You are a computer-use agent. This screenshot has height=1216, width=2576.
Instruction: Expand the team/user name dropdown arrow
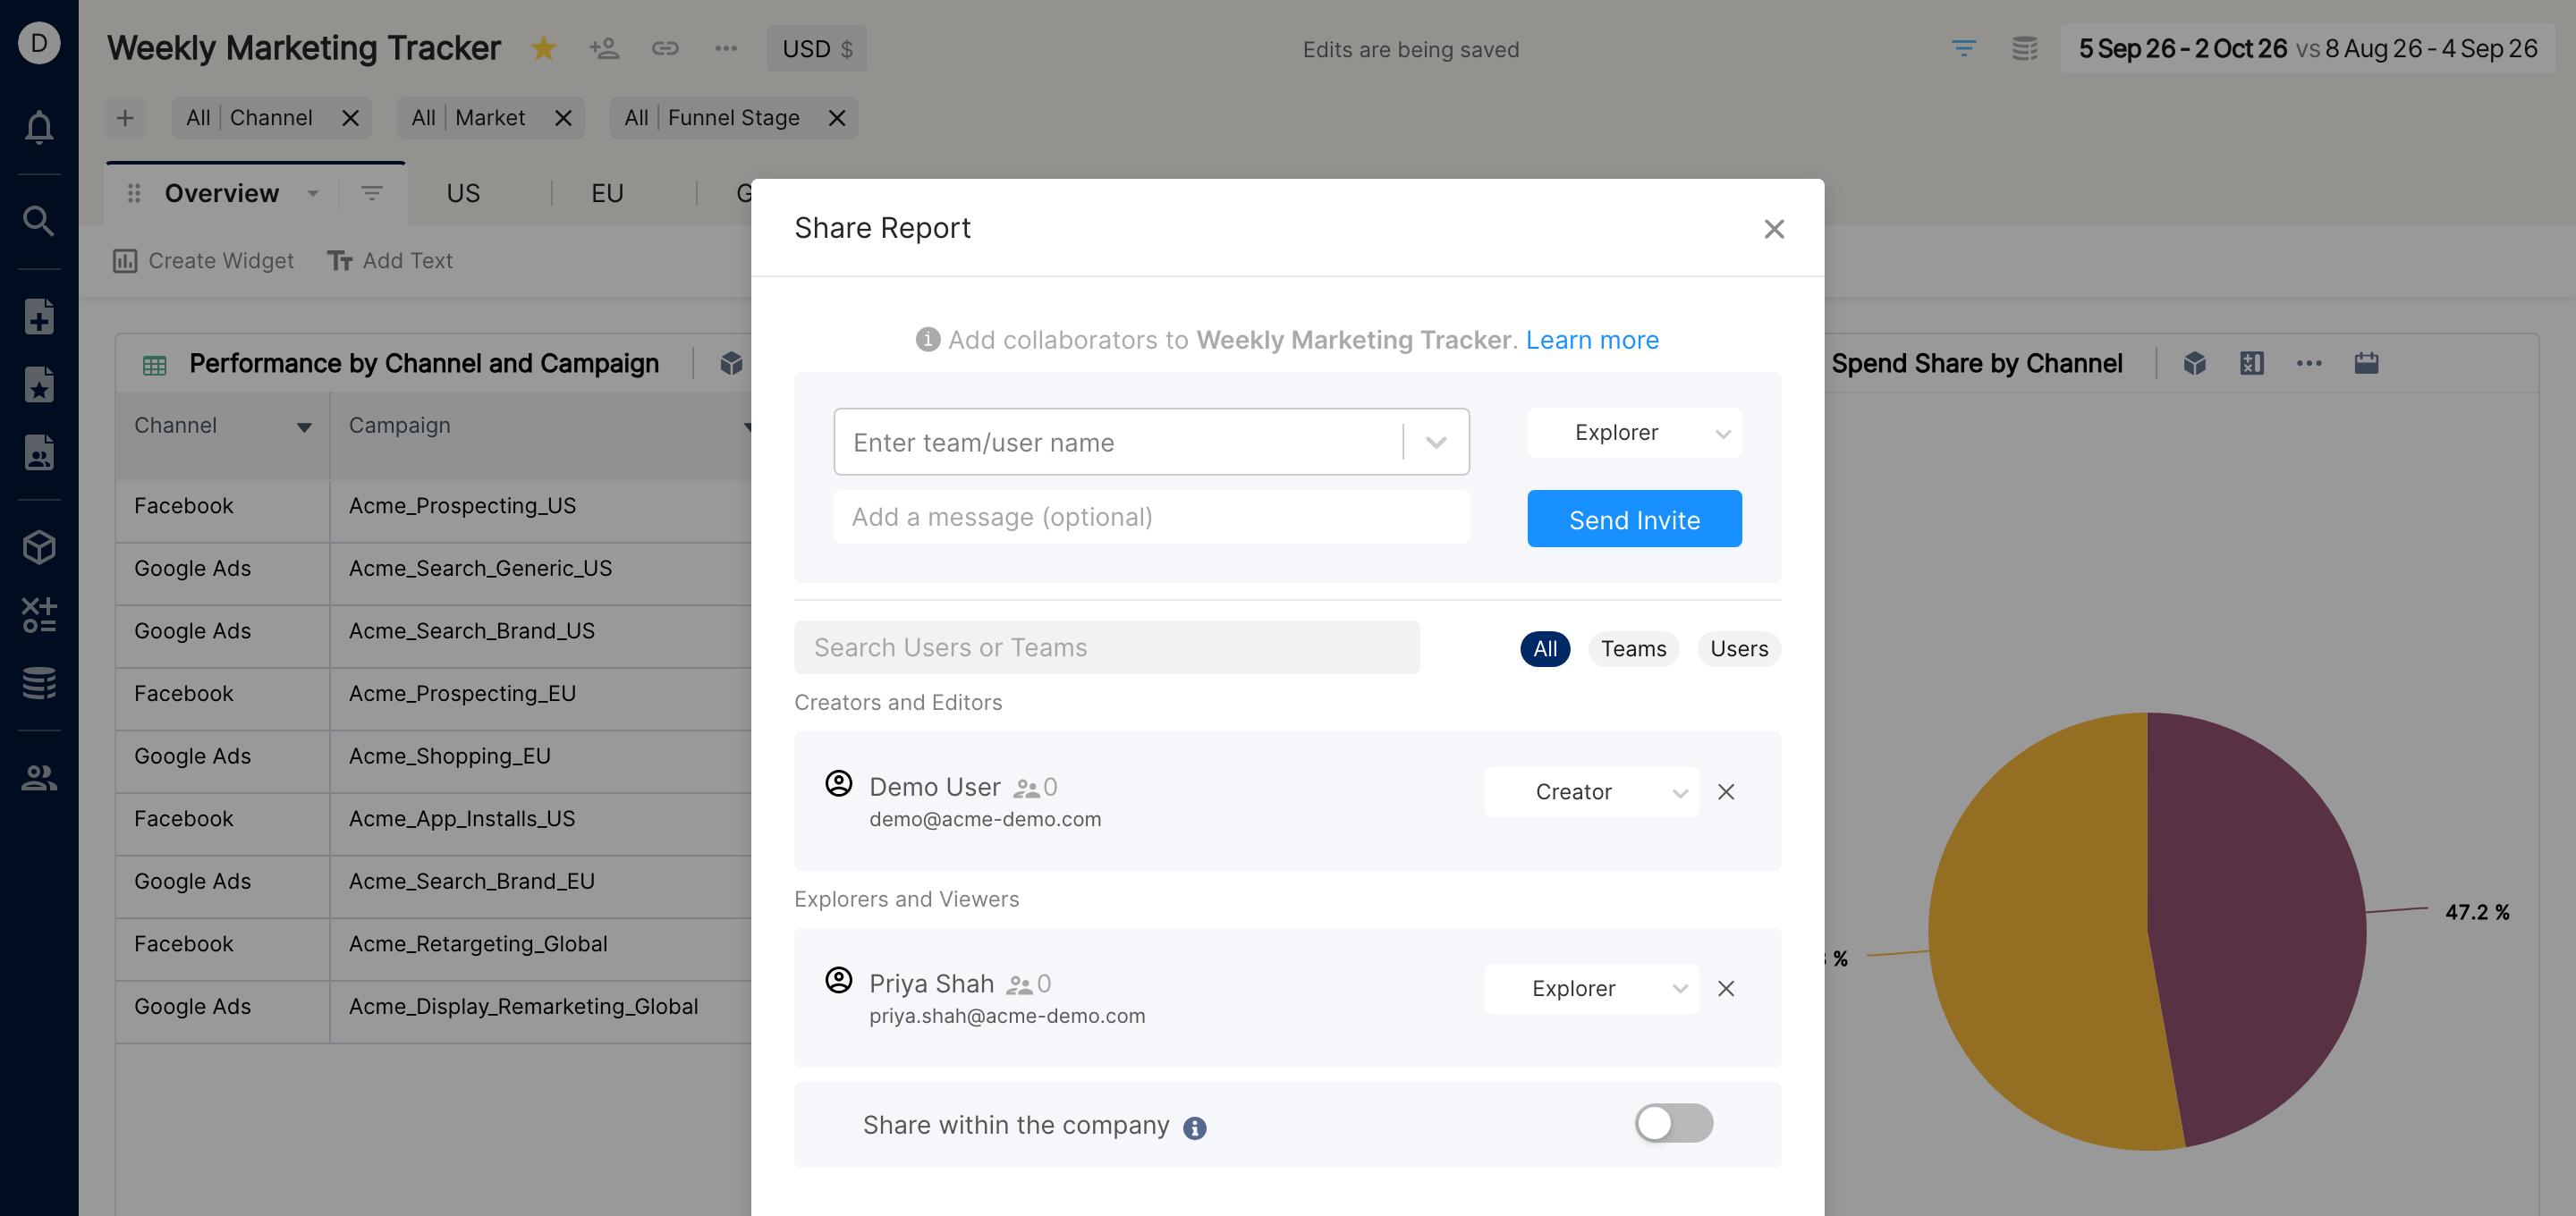coord(1435,442)
